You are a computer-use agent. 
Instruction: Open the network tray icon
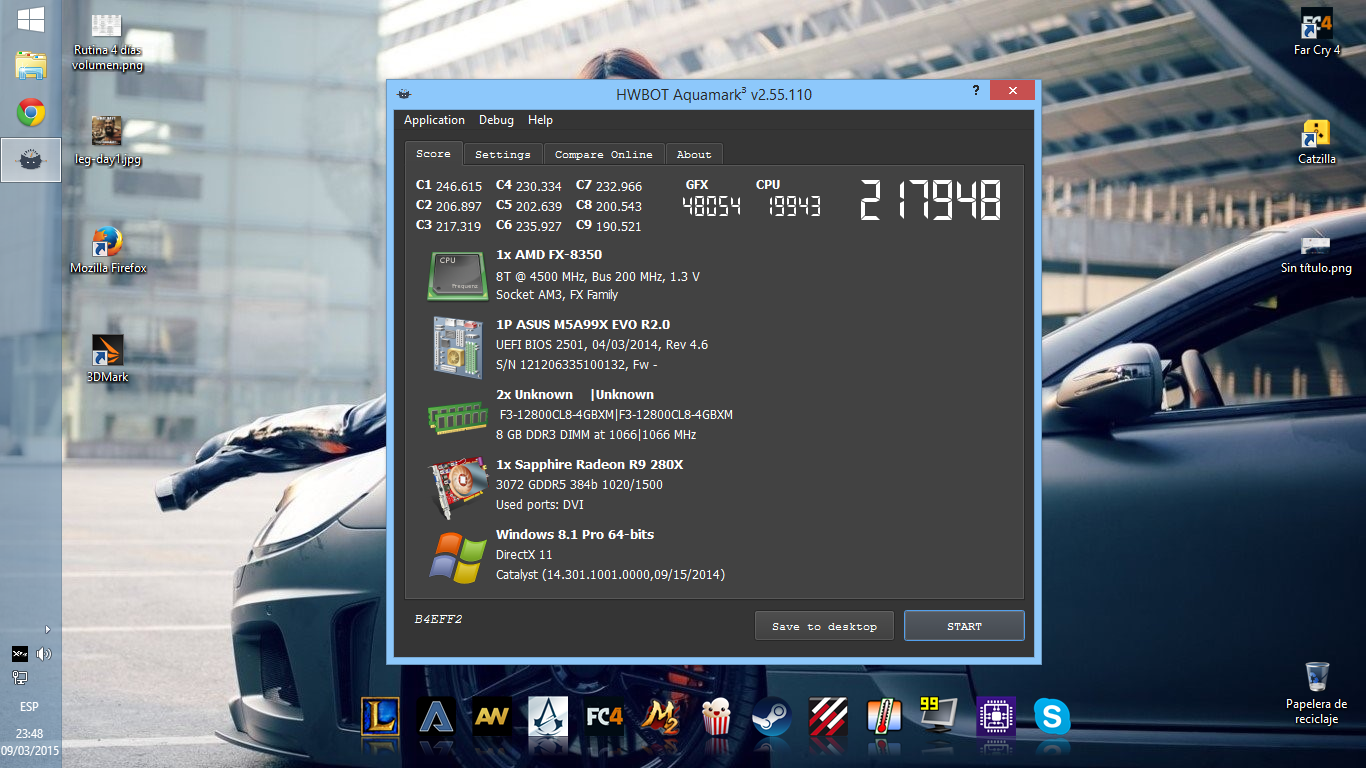click(x=19, y=678)
